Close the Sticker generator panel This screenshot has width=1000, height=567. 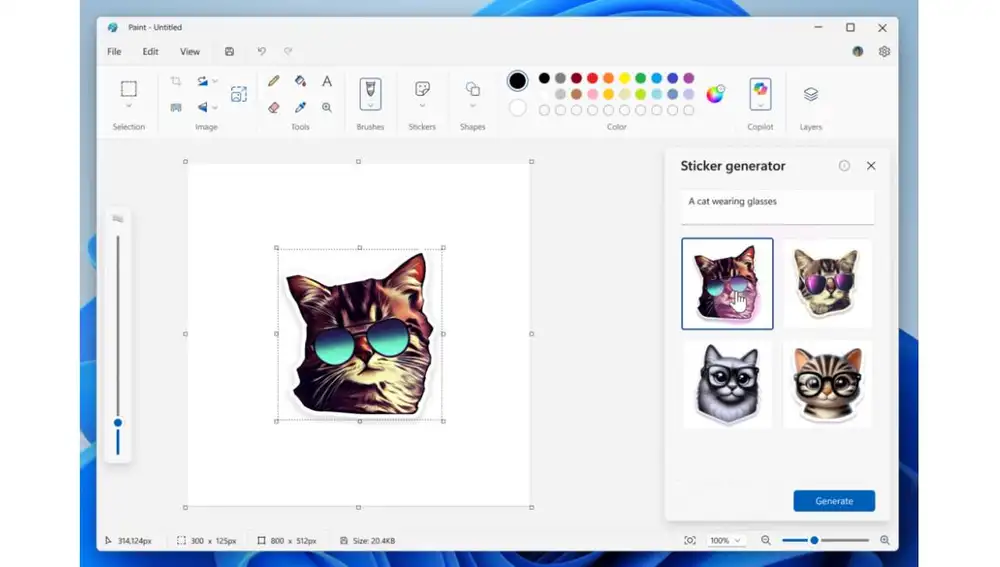pyautogui.click(x=871, y=166)
